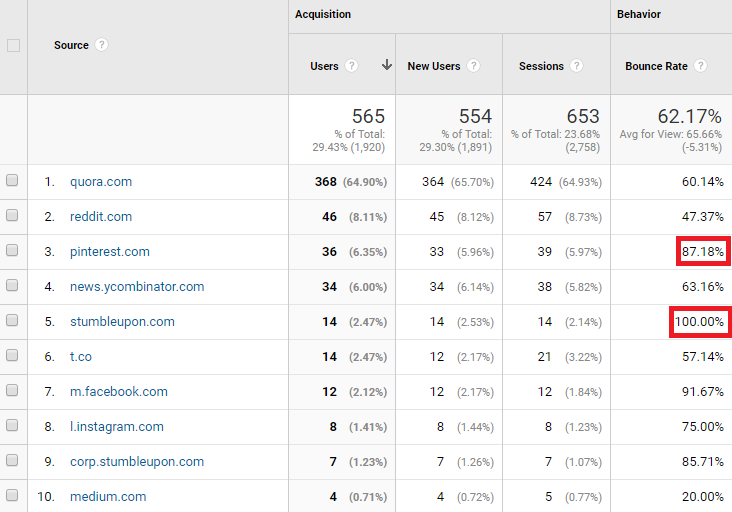
Task: Open the stumbleupon.com source link
Action: click(x=122, y=322)
